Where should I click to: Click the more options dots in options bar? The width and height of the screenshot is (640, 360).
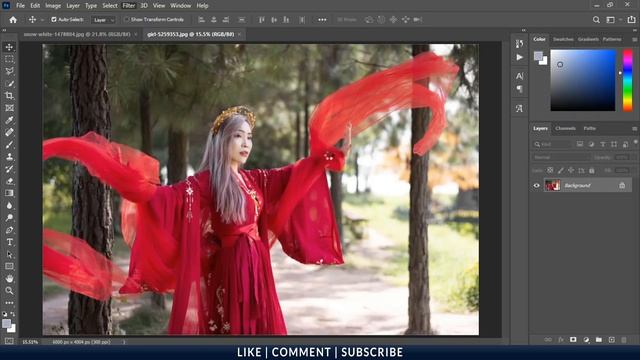[322, 20]
